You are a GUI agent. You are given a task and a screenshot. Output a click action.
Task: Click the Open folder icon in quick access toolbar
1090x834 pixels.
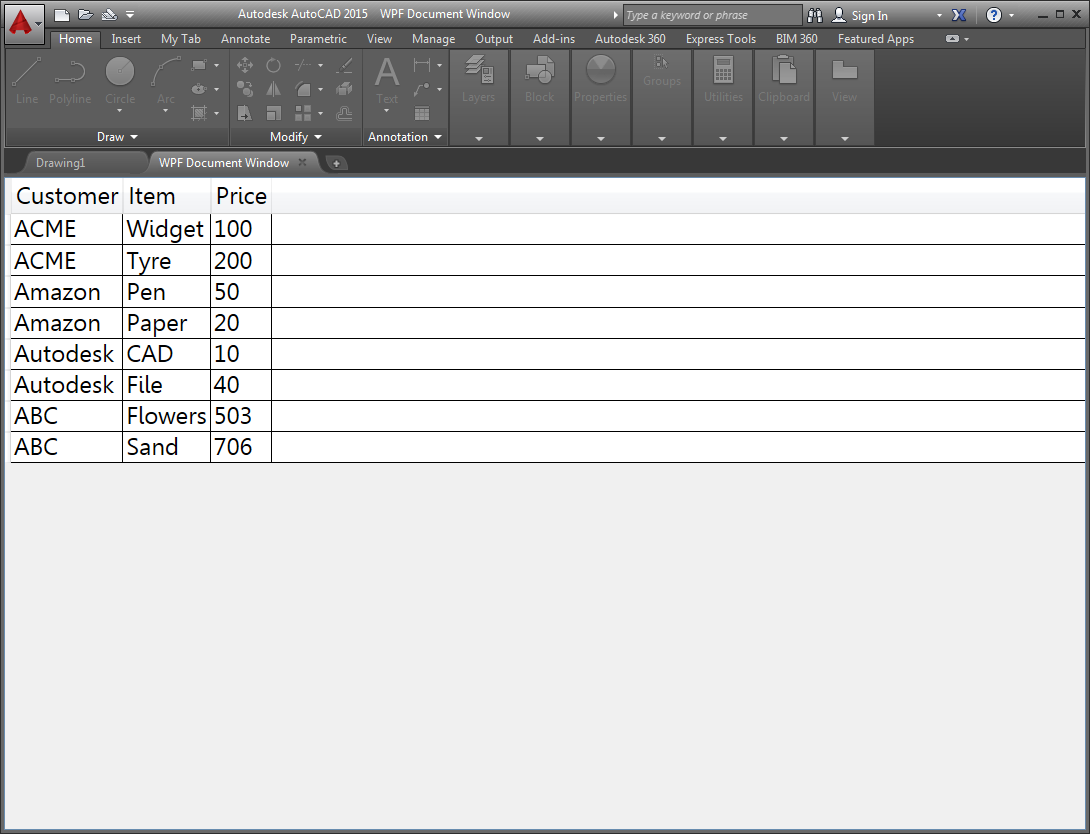point(85,15)
